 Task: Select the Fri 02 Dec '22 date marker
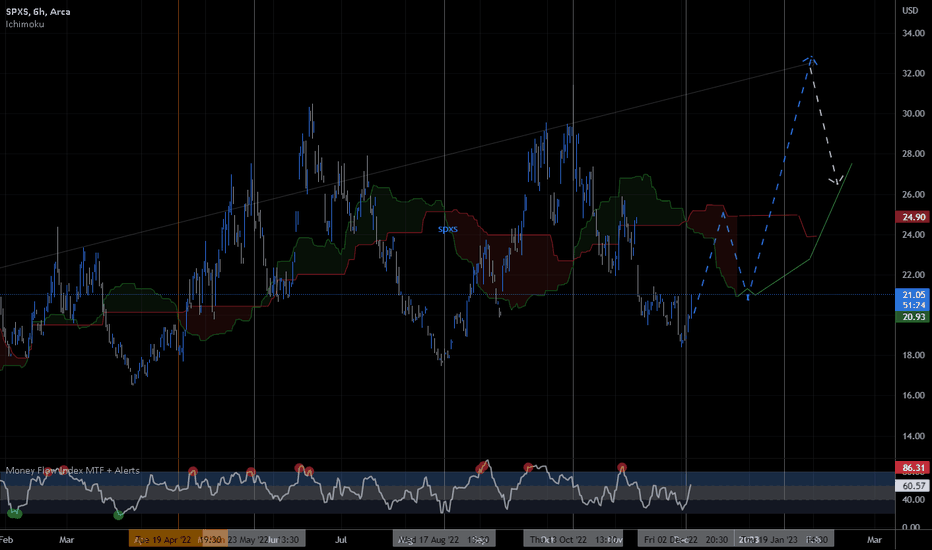686,539
